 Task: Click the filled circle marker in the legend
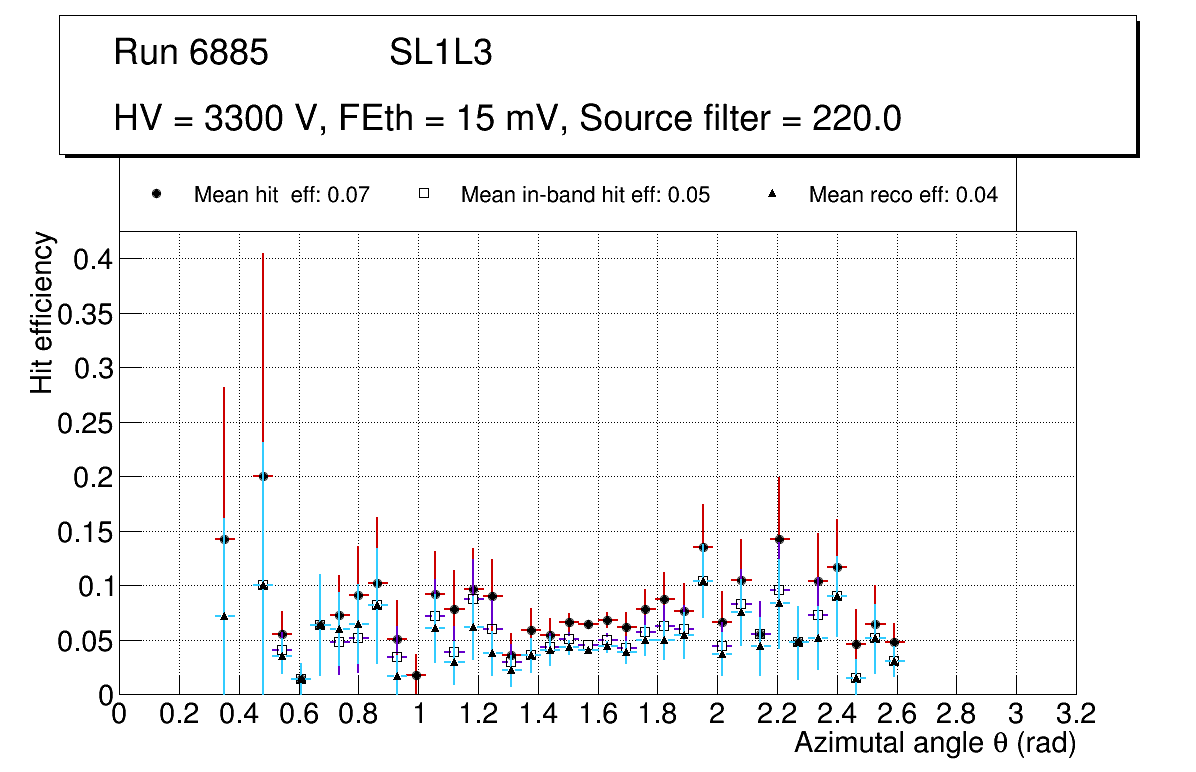[156, 195]
